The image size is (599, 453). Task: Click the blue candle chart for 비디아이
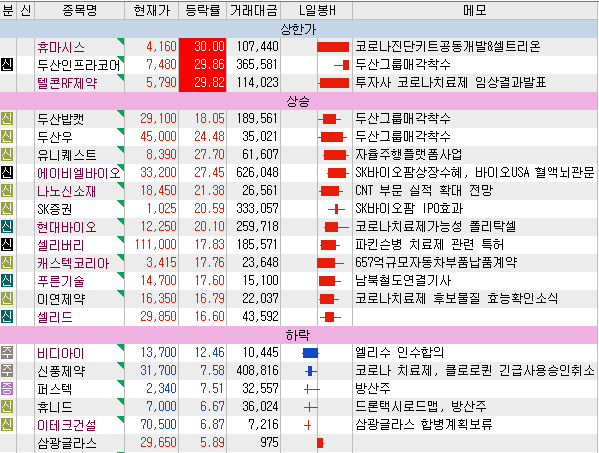(x=310, y=353)
